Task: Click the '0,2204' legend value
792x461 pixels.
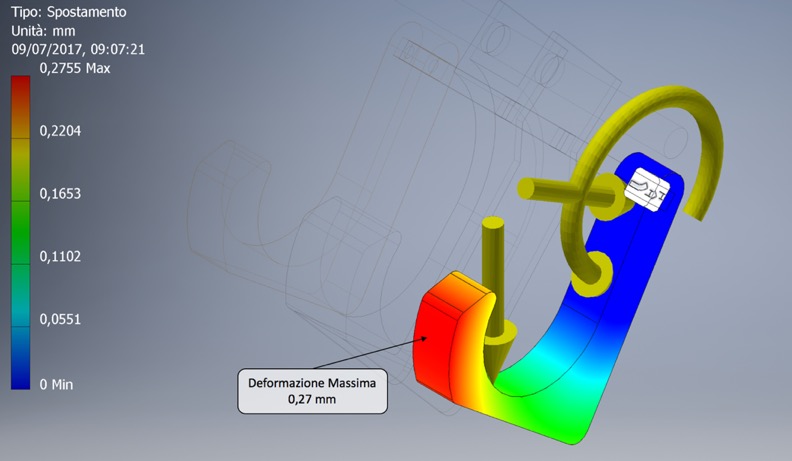Action: [60, 131]
